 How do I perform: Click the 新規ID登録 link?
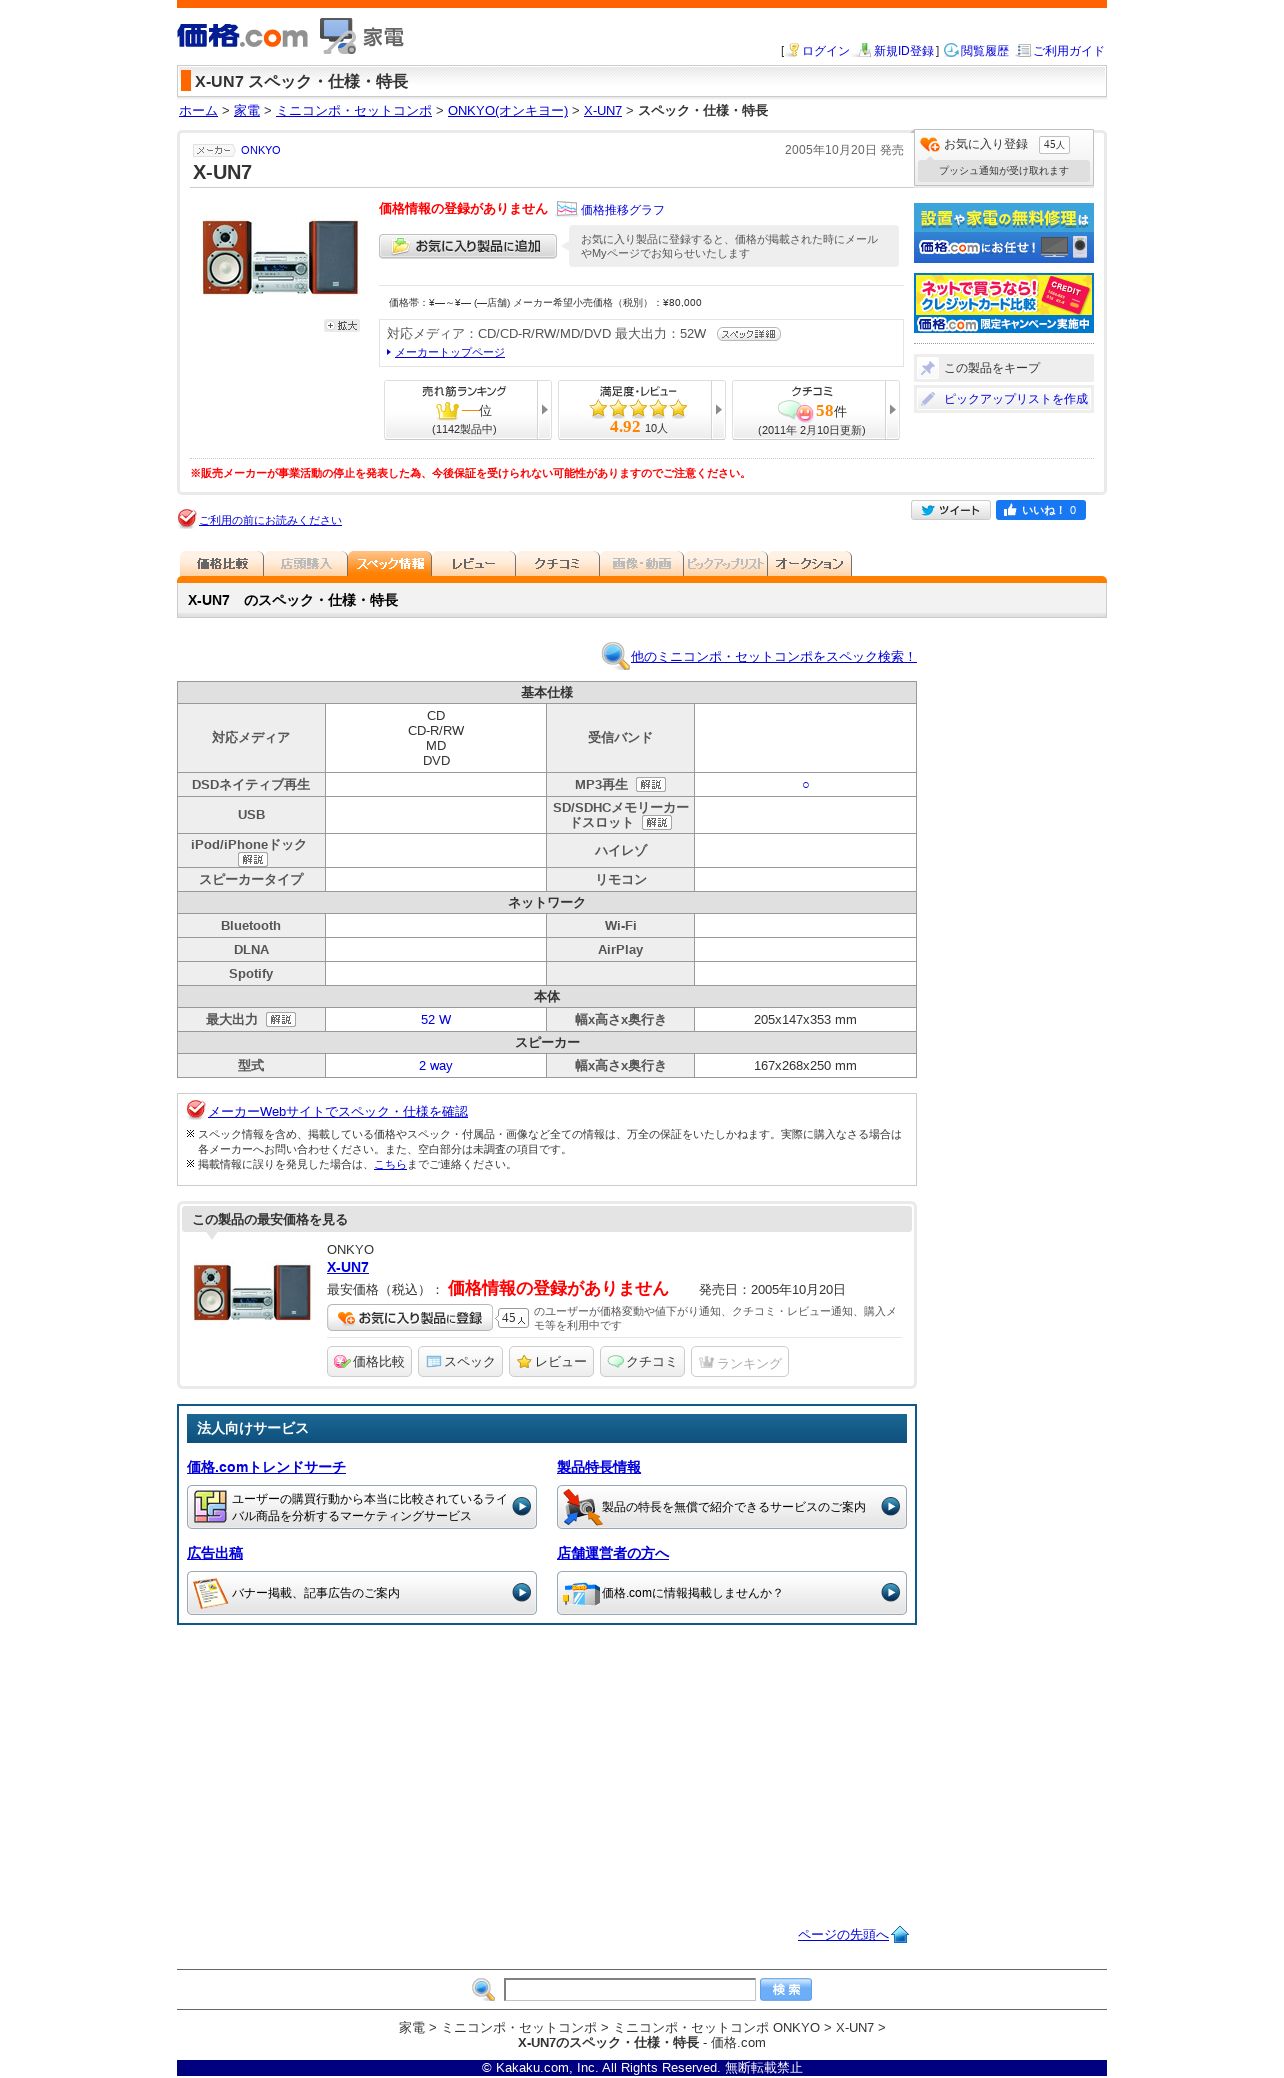coord(904,51)
